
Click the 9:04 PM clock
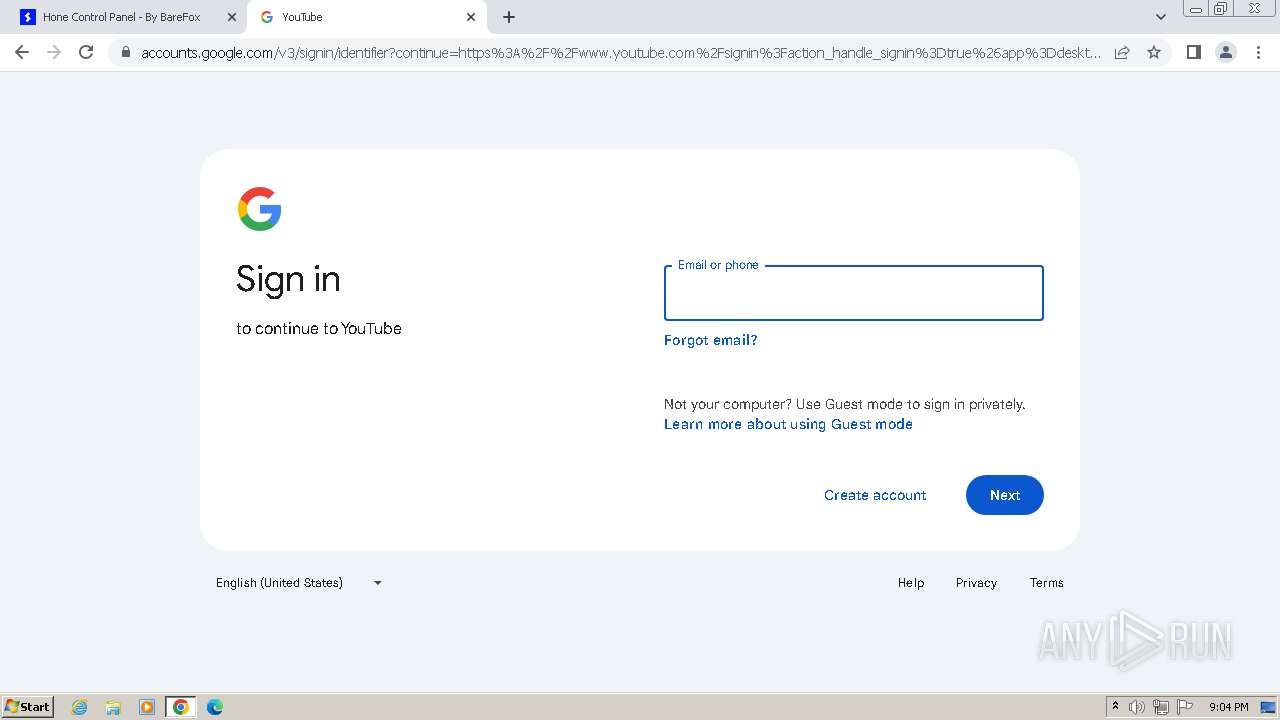point(1228,707)
